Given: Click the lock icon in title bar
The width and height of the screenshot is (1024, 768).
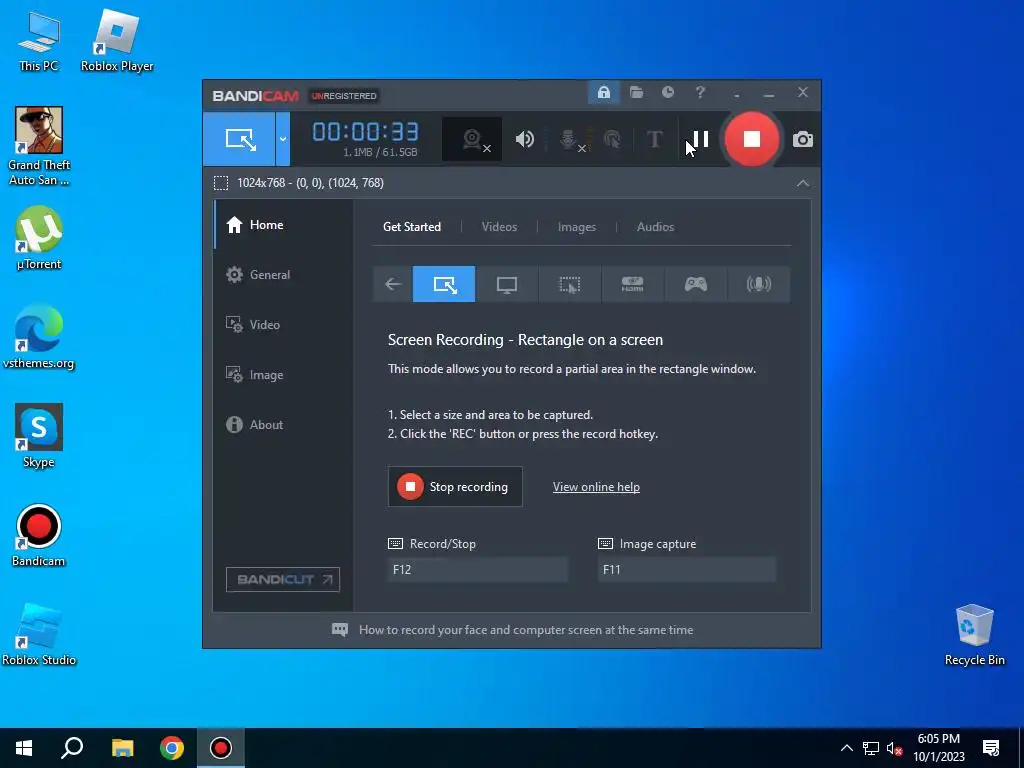Looking at the screenshot, I should tap(603, 93).
